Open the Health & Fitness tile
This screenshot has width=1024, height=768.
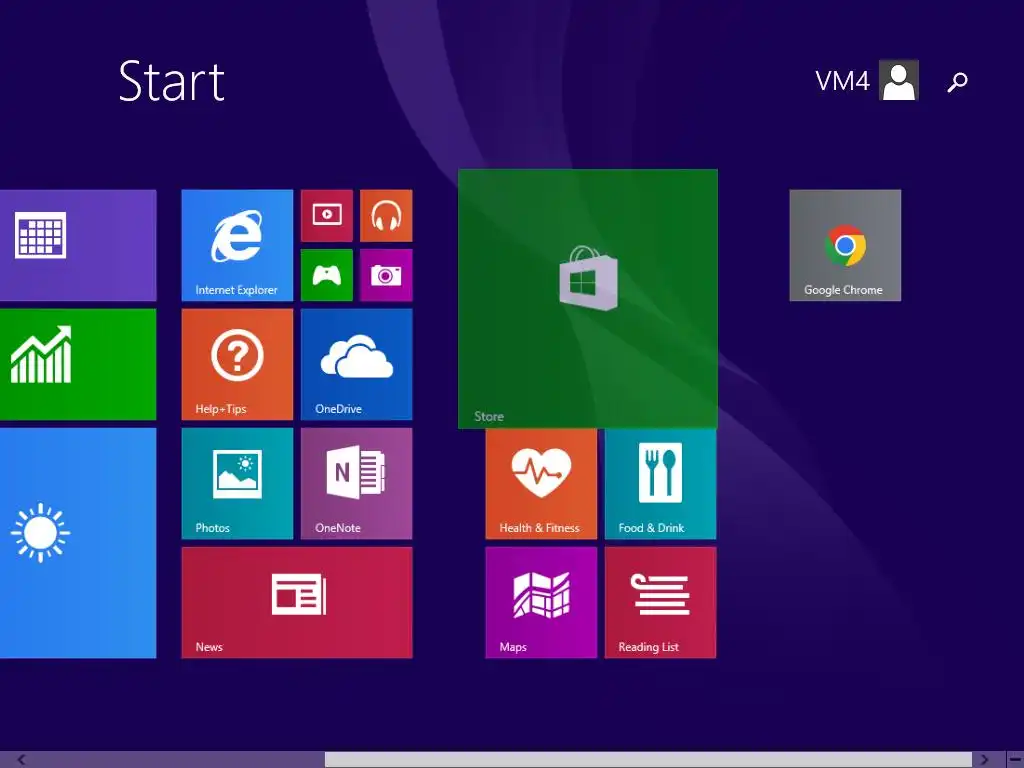tap(541, 484)
